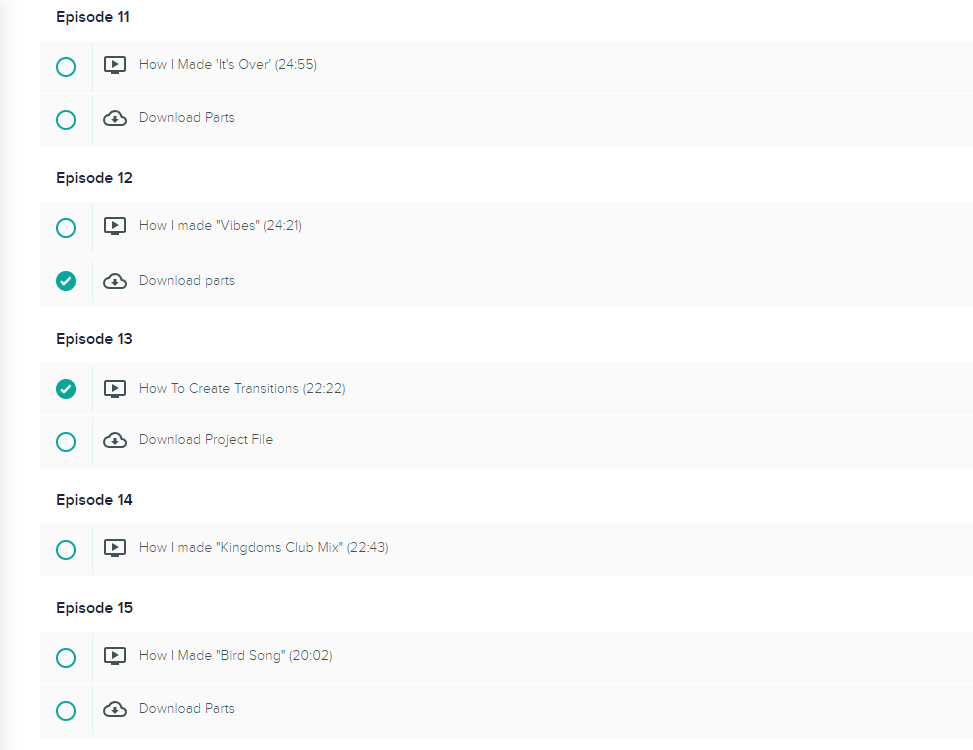Open How I made "Kingdoms Club Mix" lesson link
This screenshot has height=750, width=973.
pyautogui.click(x=264, y=547)
